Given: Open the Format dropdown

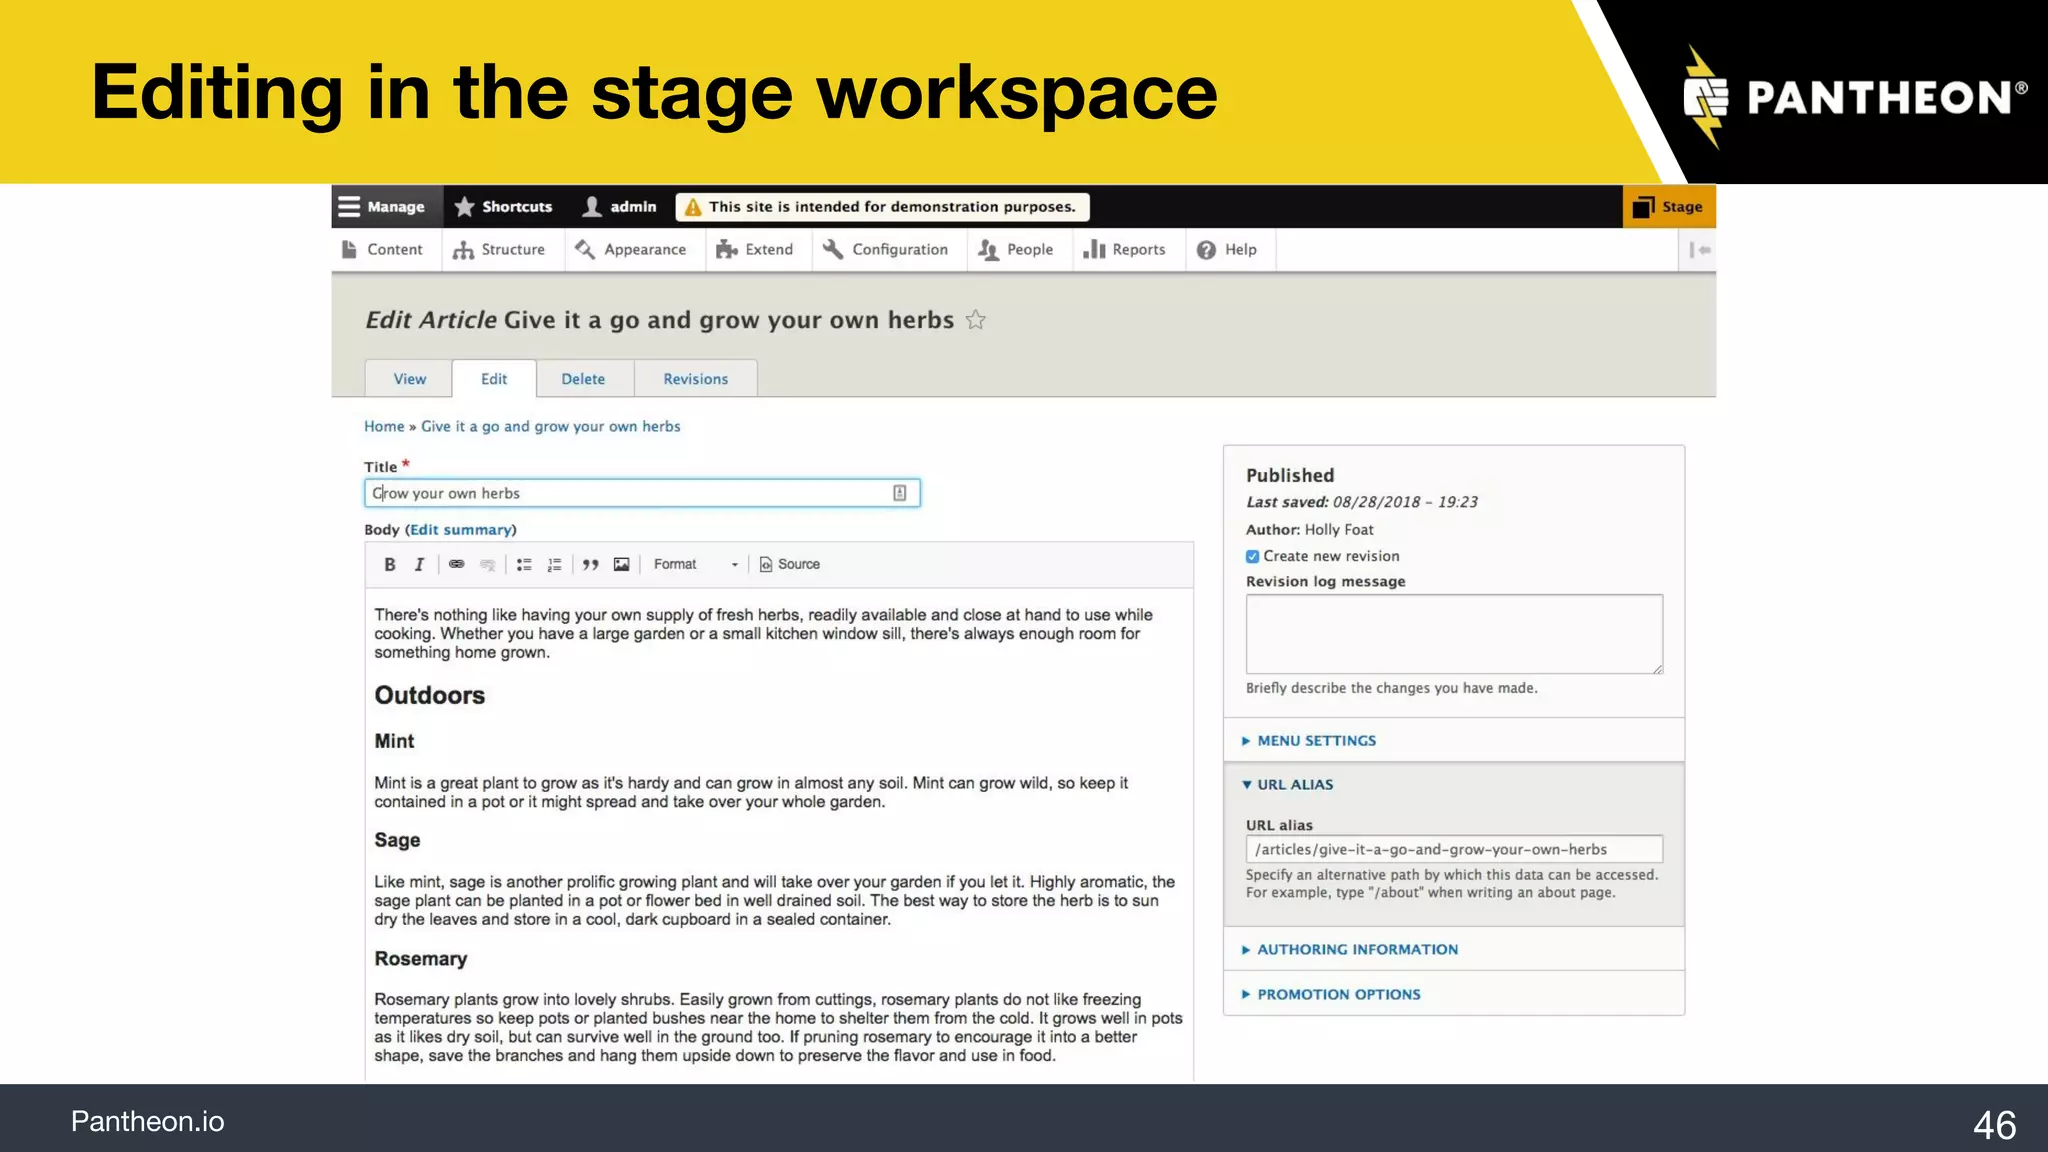Looking at the screenshot, I should pyautogui.click(x=695, y=564).
